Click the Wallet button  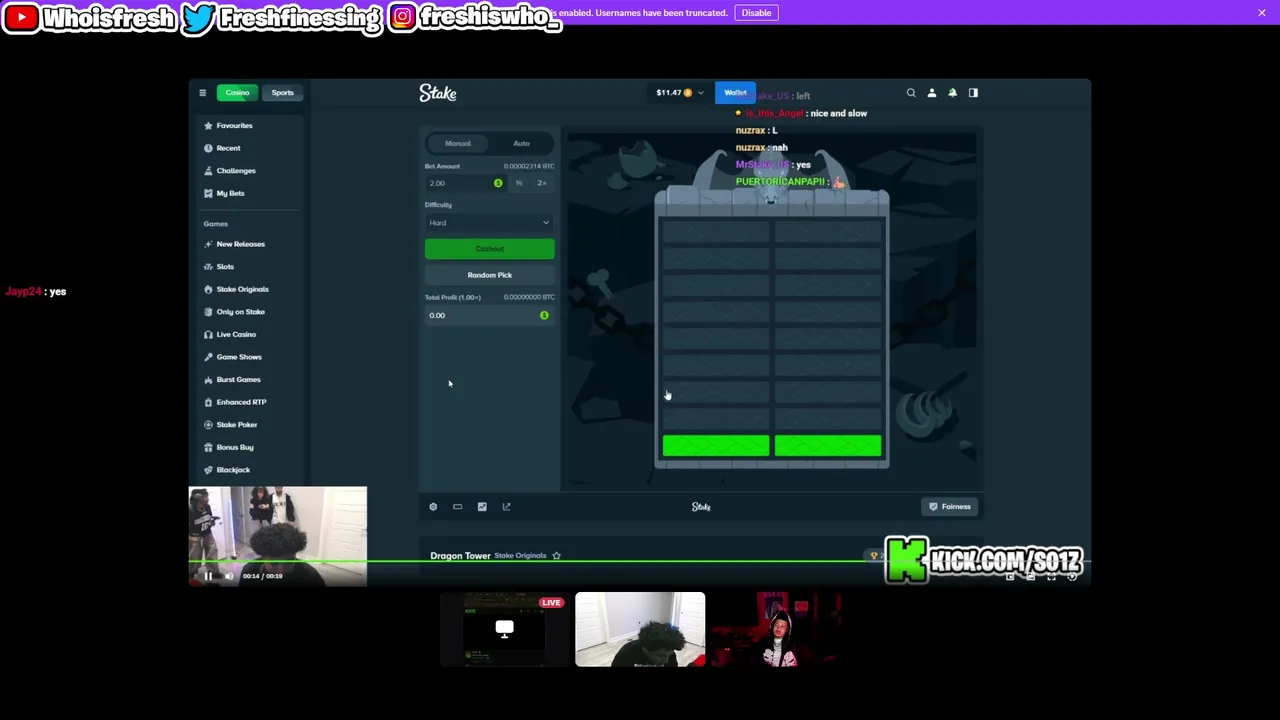coord(735,93)
